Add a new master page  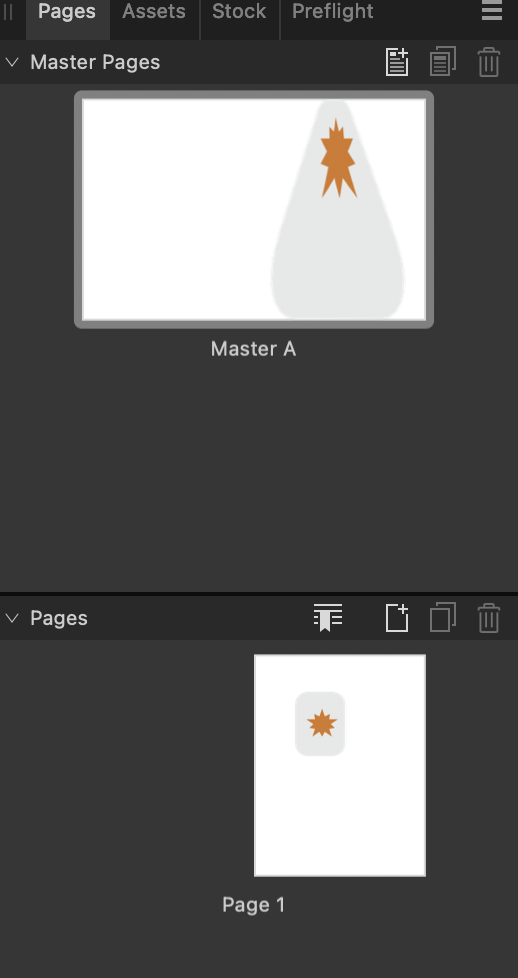pos(397,62)
